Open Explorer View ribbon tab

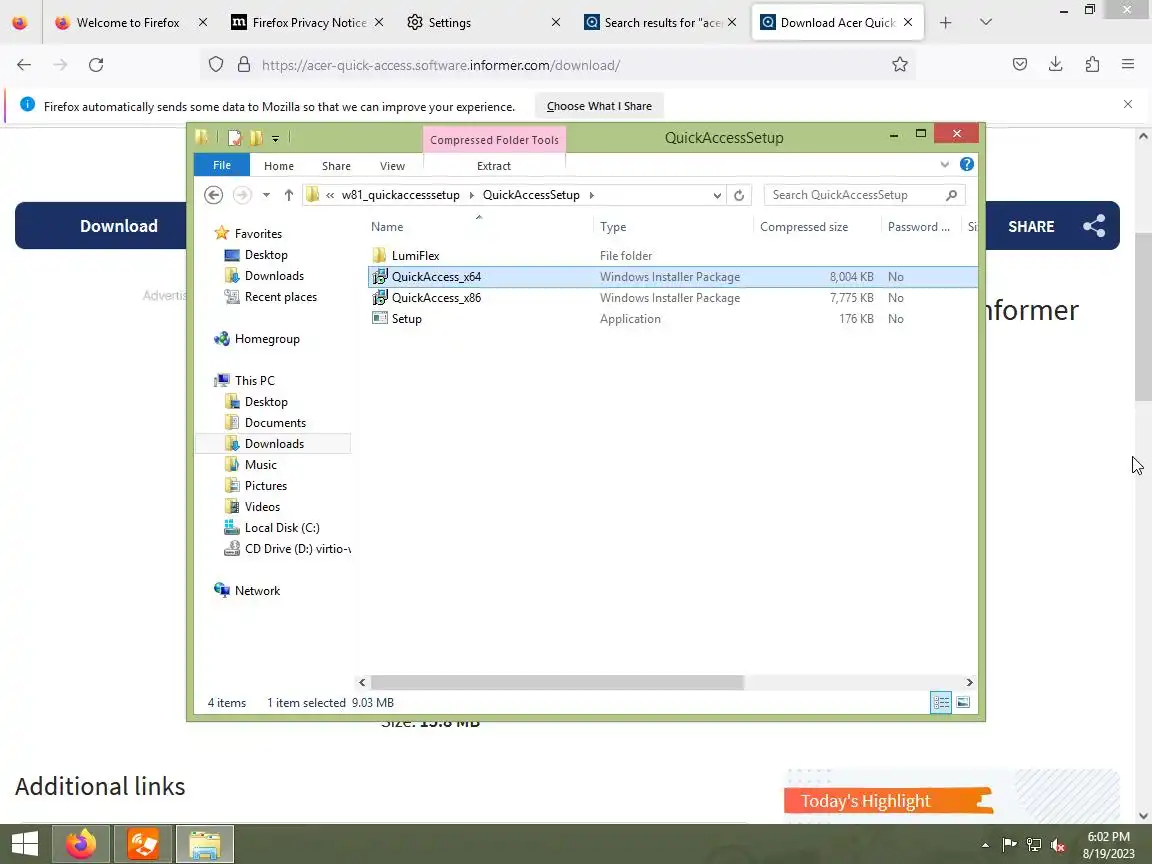[x=392, y=166]
